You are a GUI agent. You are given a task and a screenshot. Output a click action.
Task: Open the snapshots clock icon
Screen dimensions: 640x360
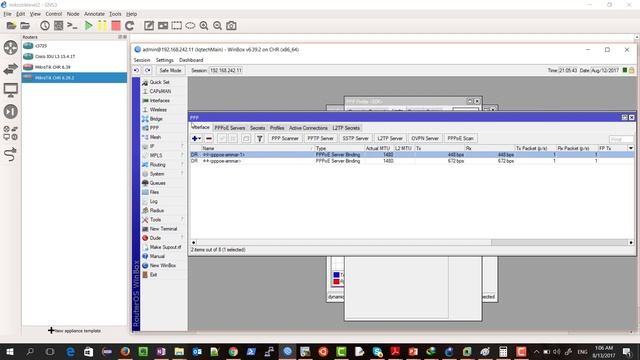(x=45, y=26)
